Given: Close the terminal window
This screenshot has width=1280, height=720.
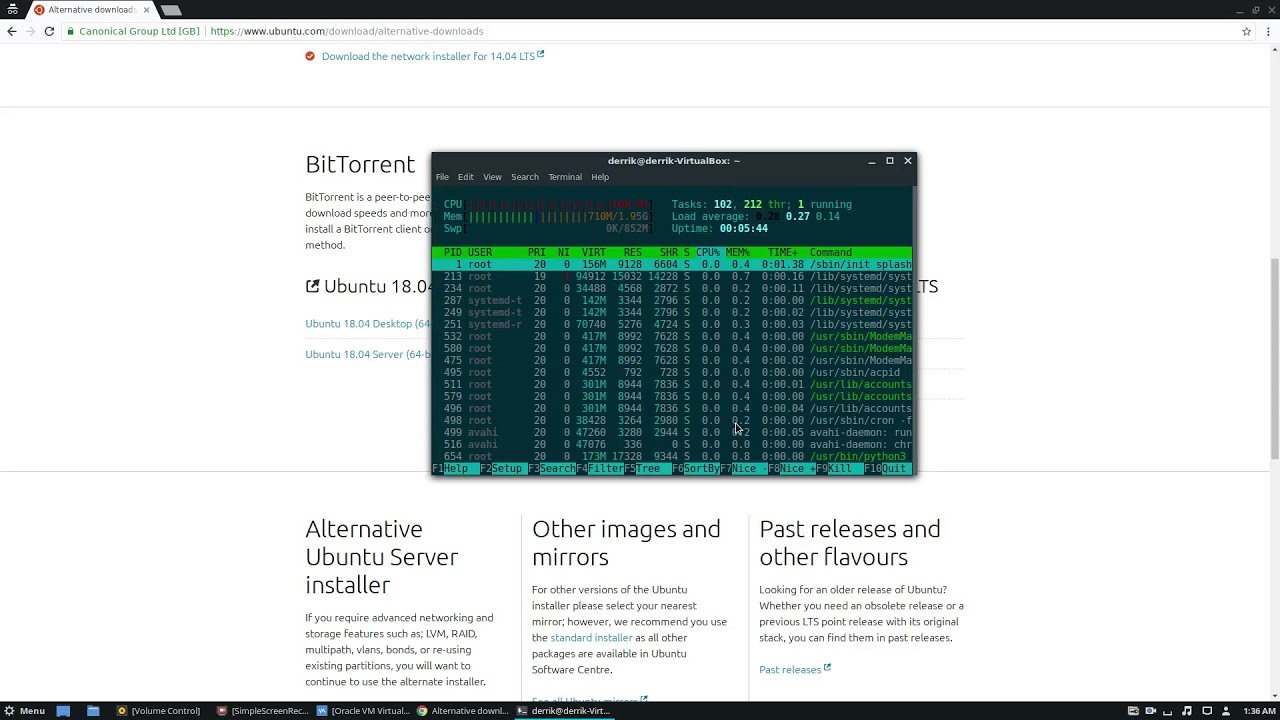Looking at the screenshot, I should (x=908, y=161).
